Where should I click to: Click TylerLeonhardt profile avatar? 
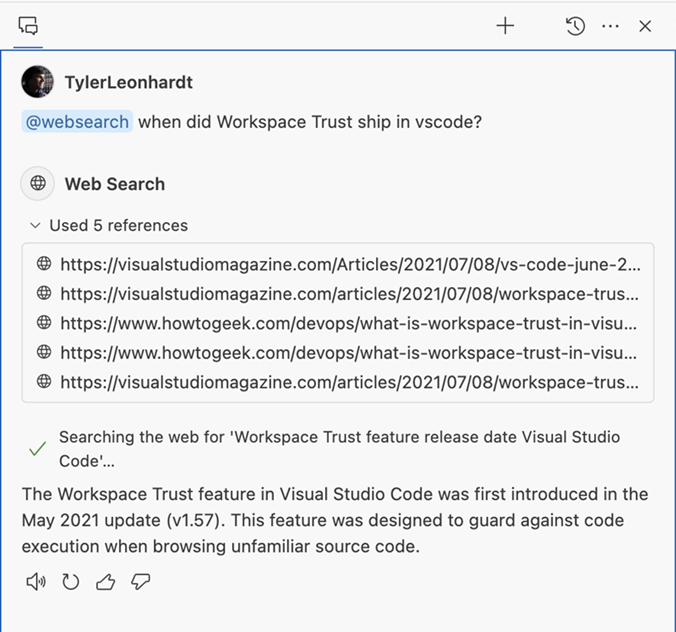click(37, 82)
